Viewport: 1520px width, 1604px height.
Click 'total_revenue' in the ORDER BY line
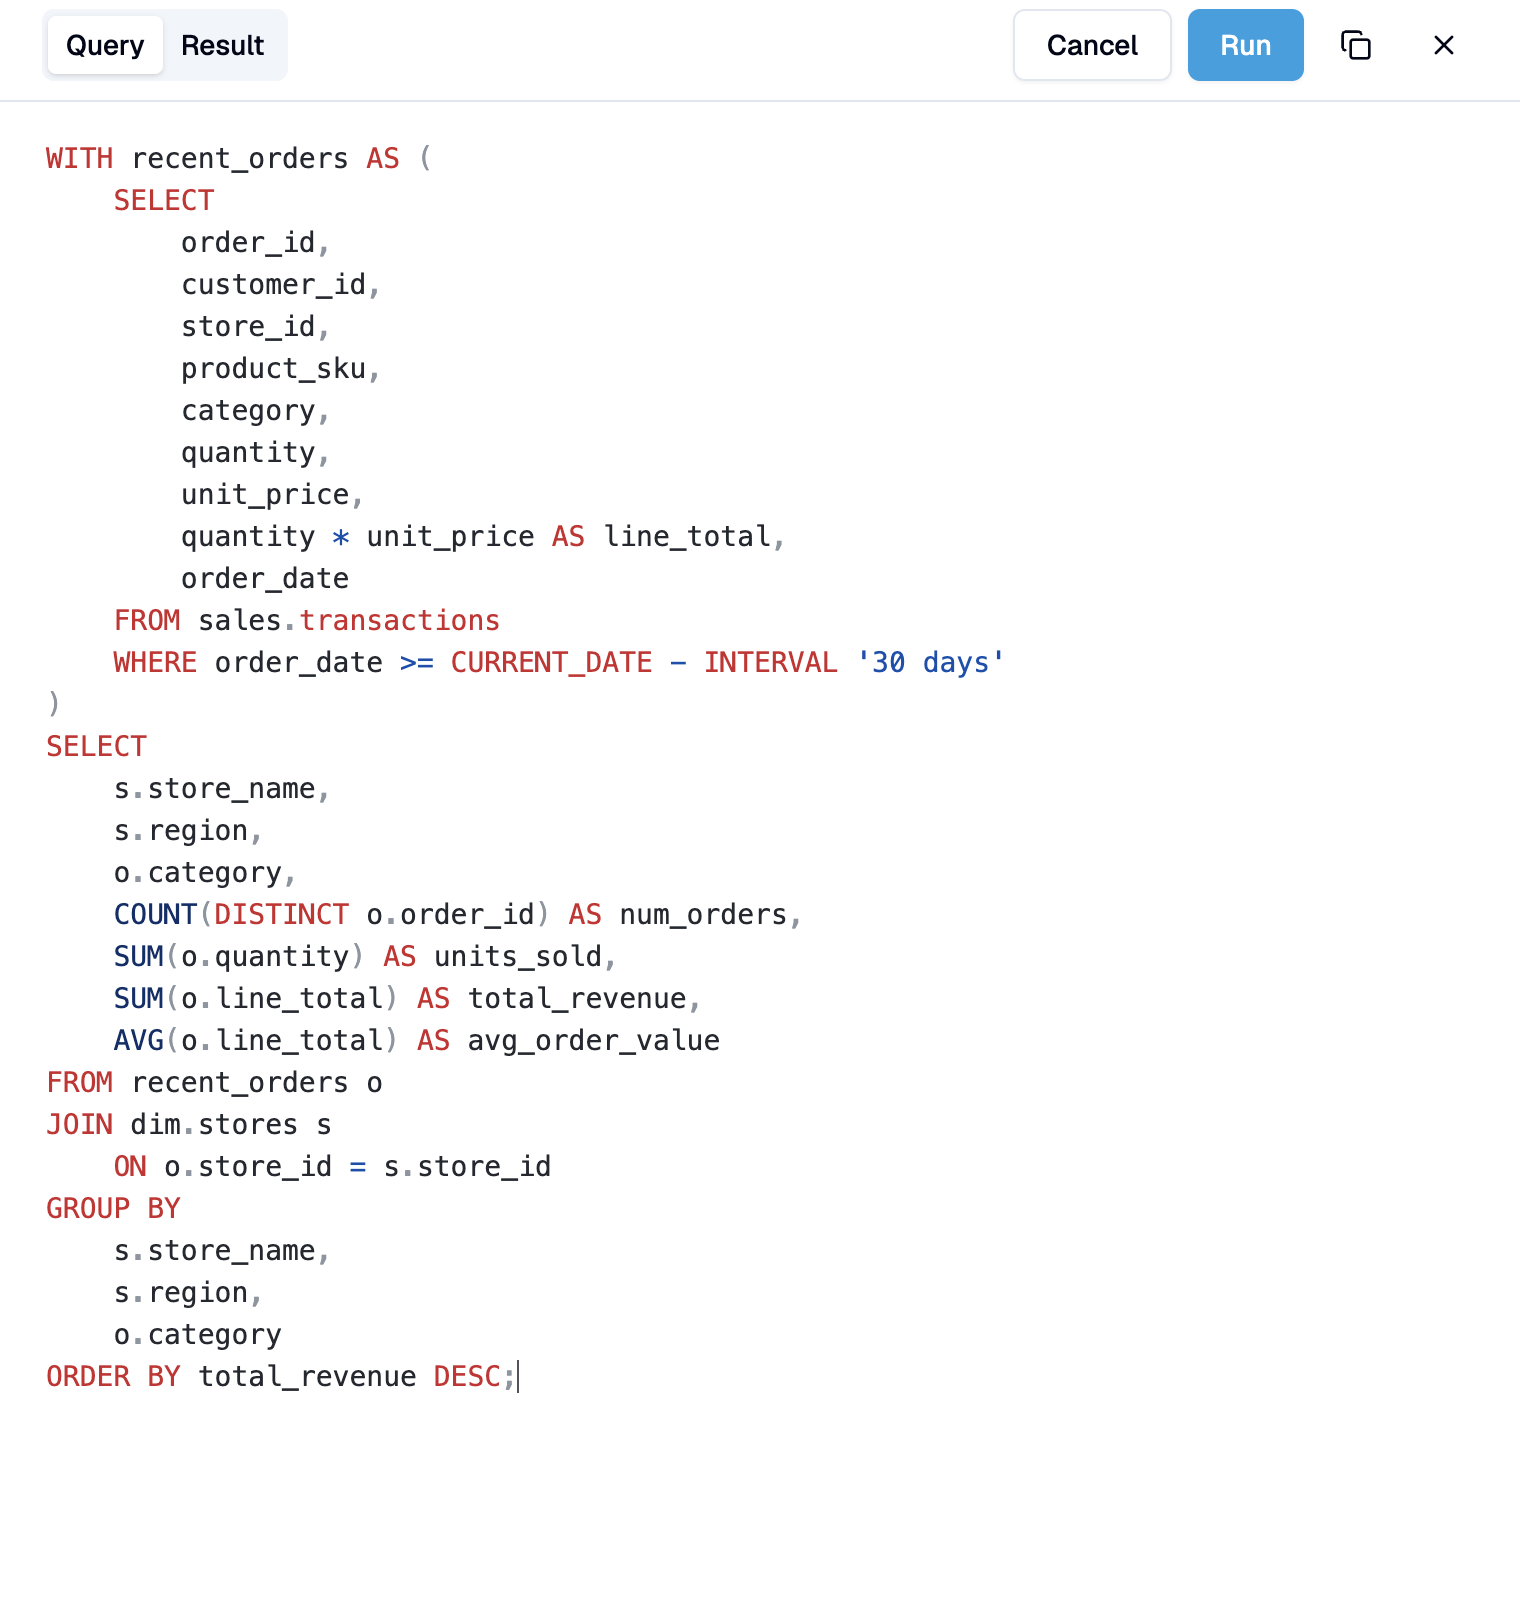tap(307, 1377)
